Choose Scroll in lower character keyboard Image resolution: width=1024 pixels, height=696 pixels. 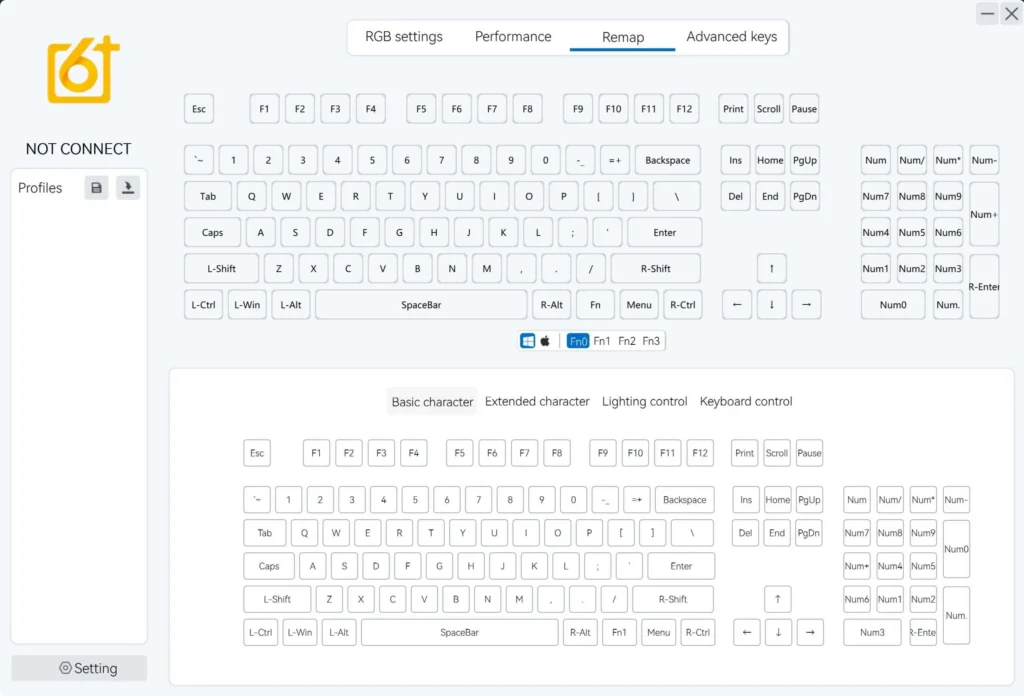[776, 453]
